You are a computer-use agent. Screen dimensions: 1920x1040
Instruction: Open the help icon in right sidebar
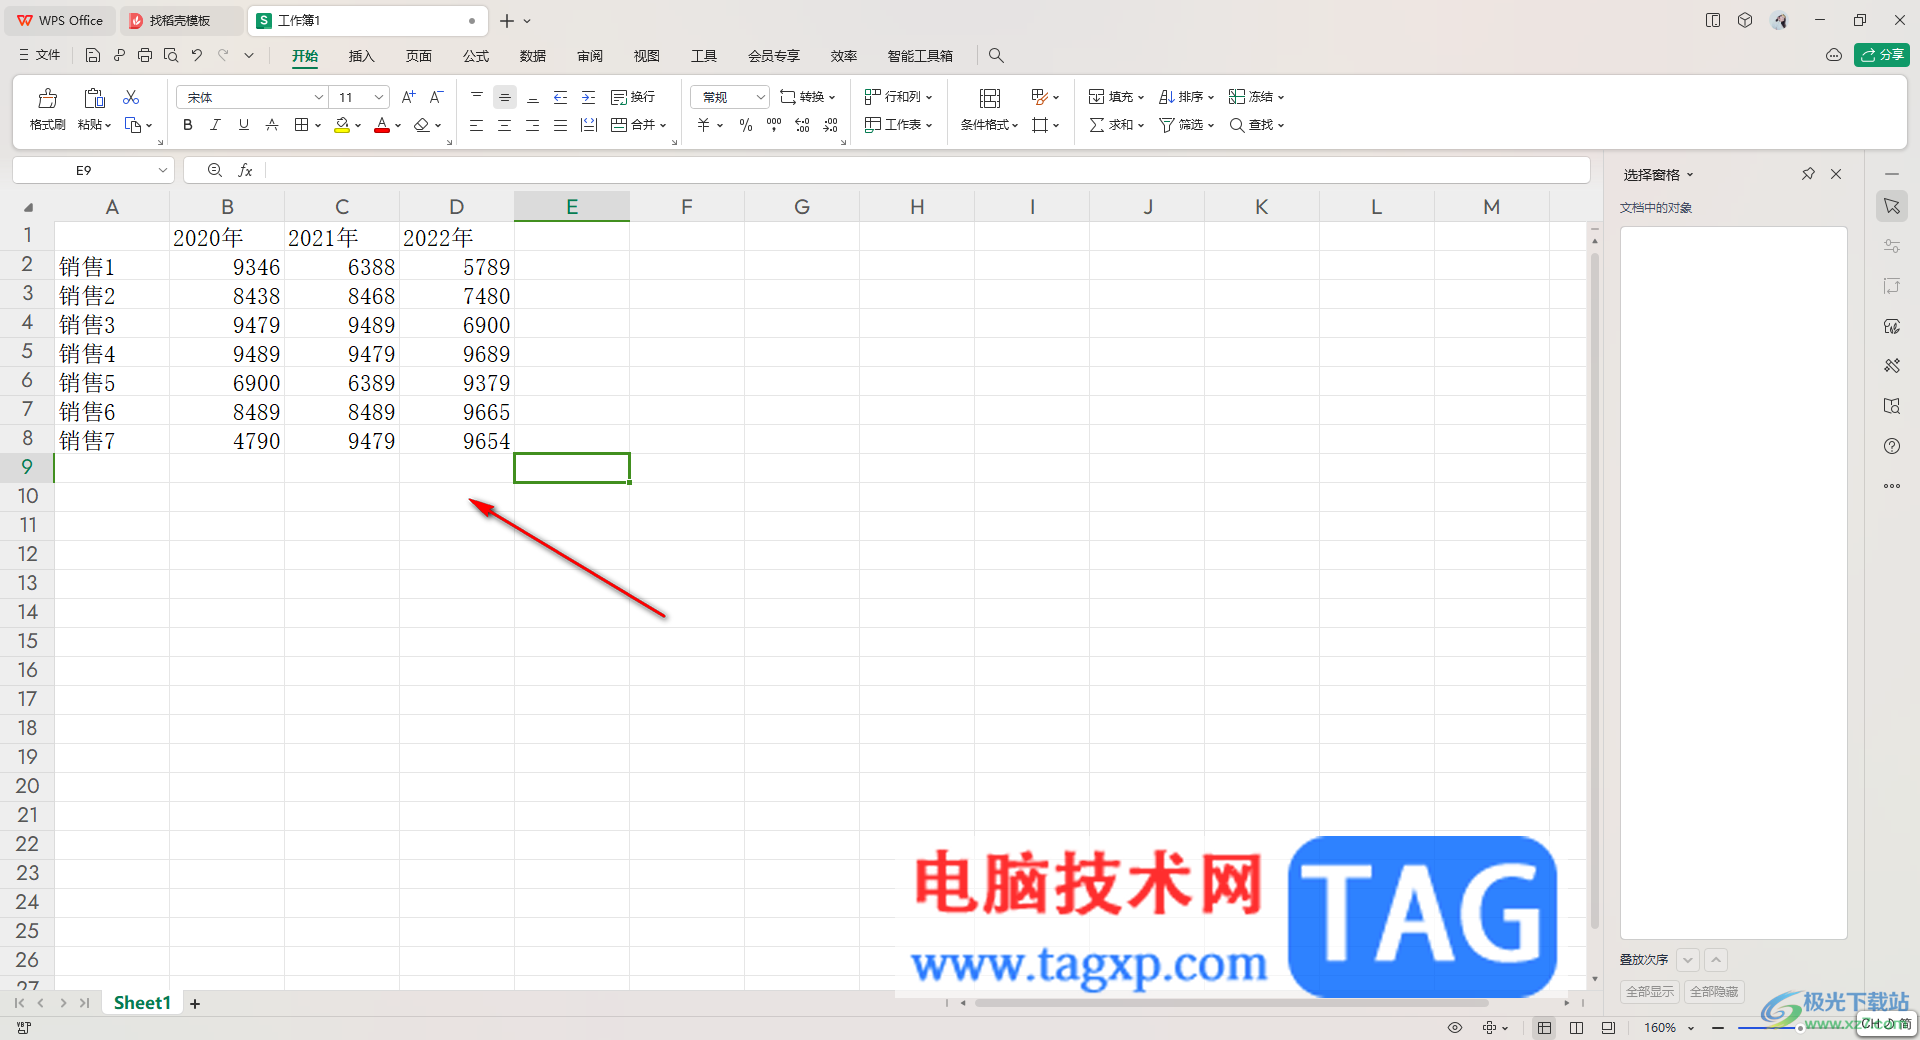tap(1892, 446)
